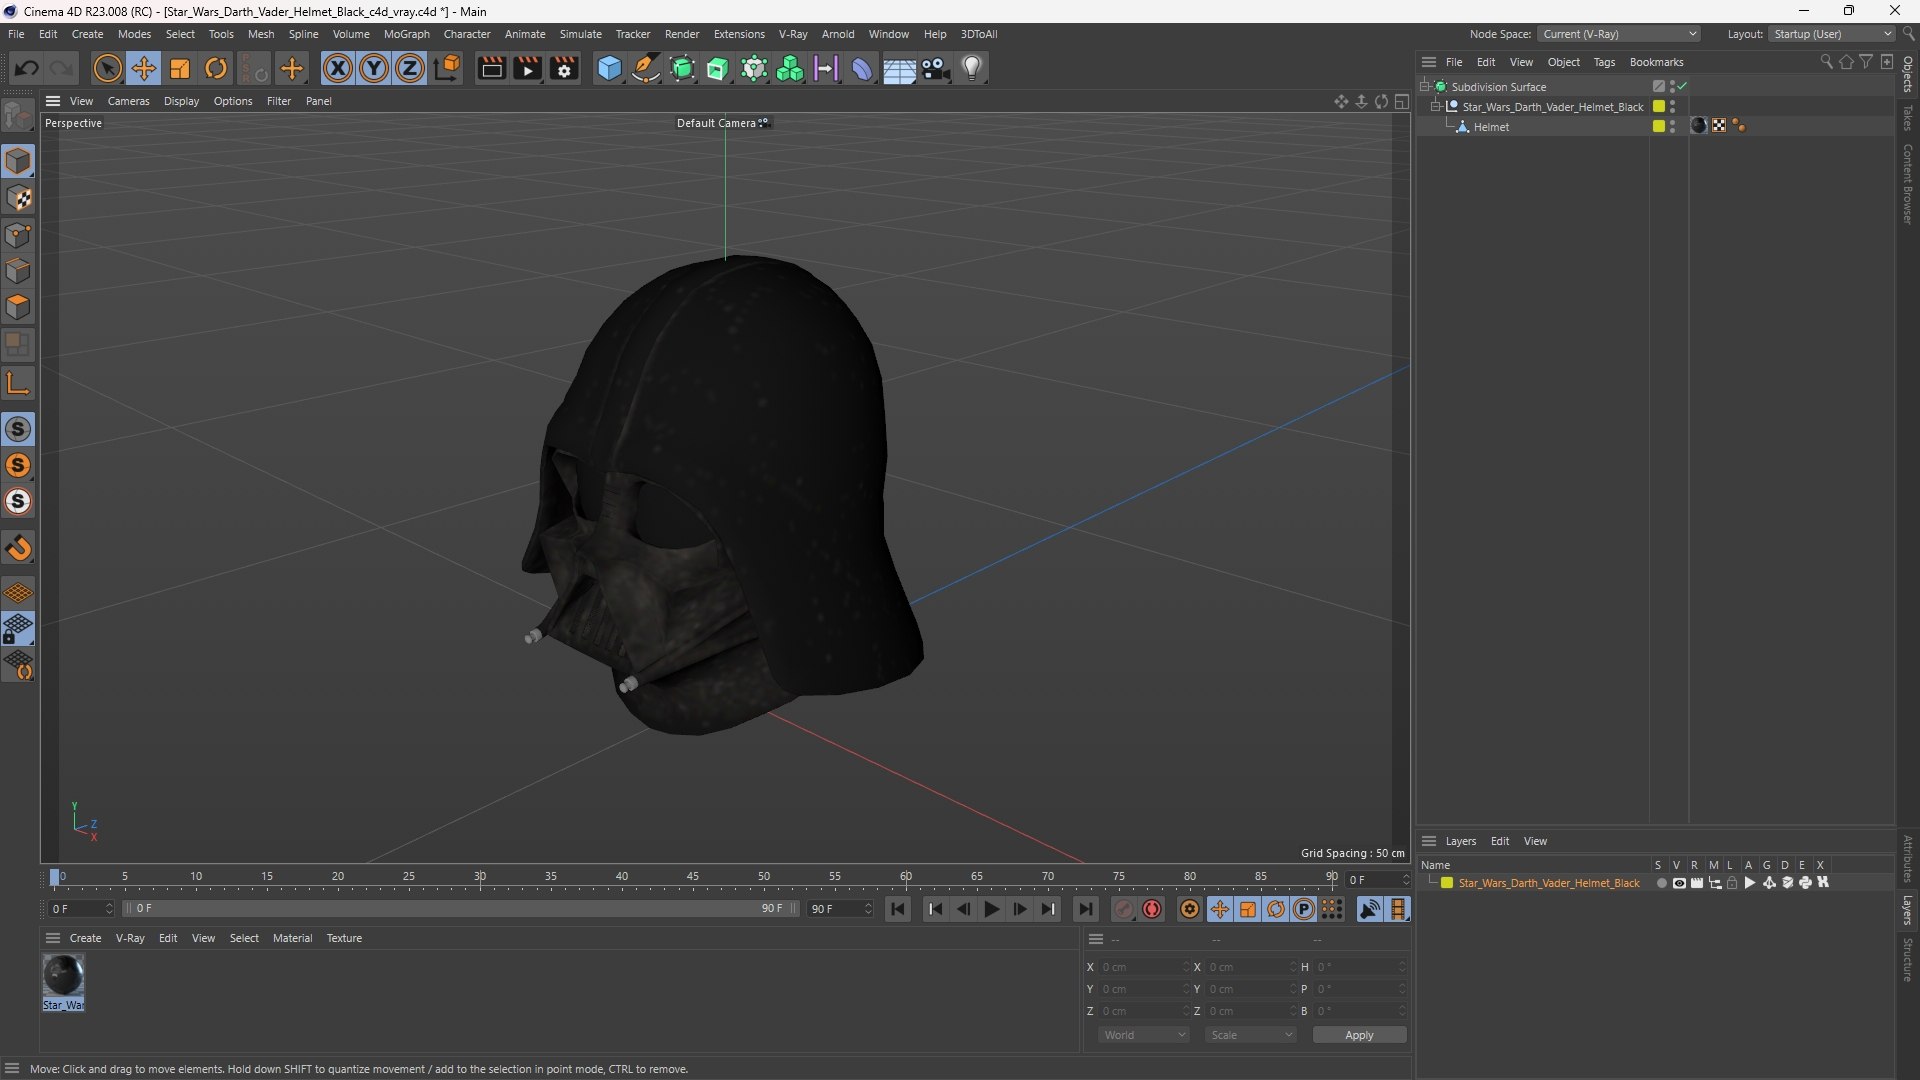Open the Autokeying settings gear icon

point(1189,909)
